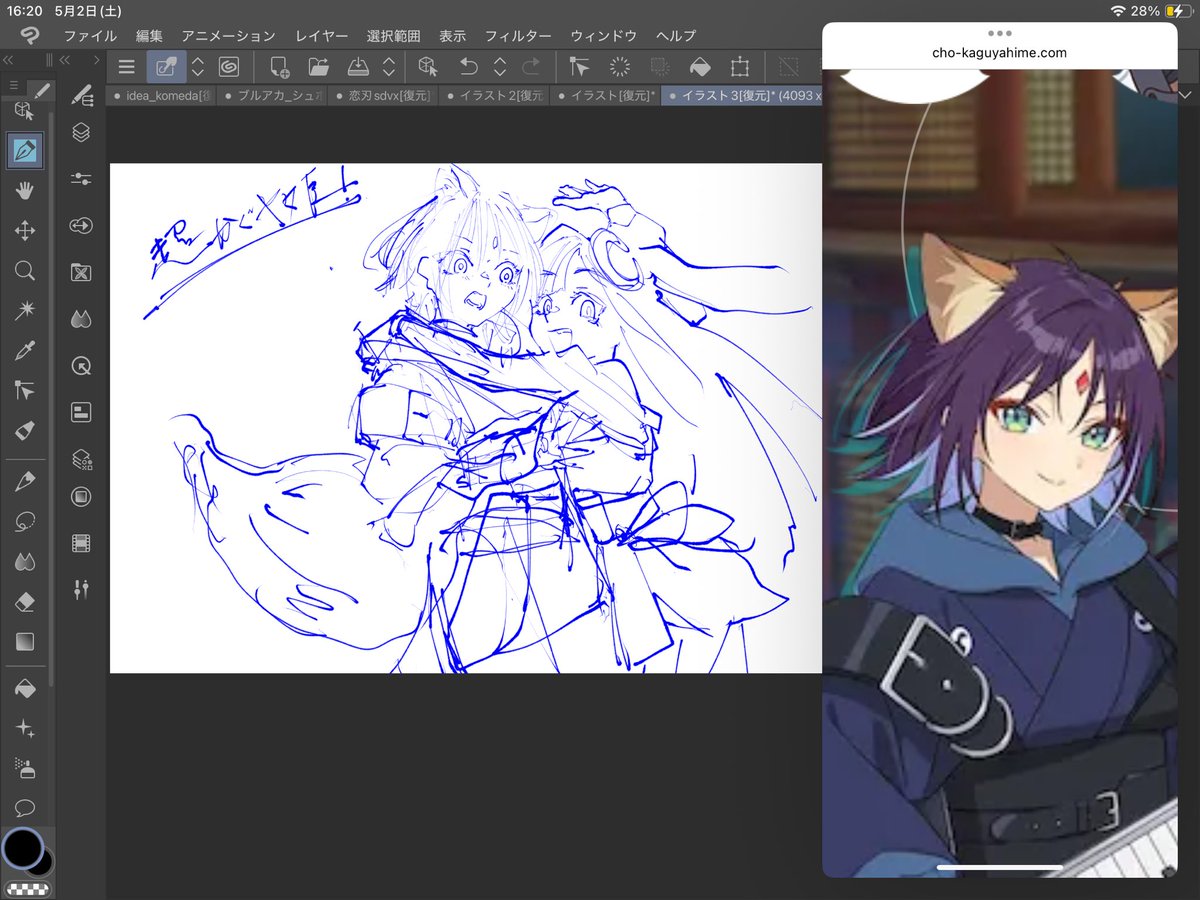
Task: Open the ウィンドウ menu
Action: point(603,35)
